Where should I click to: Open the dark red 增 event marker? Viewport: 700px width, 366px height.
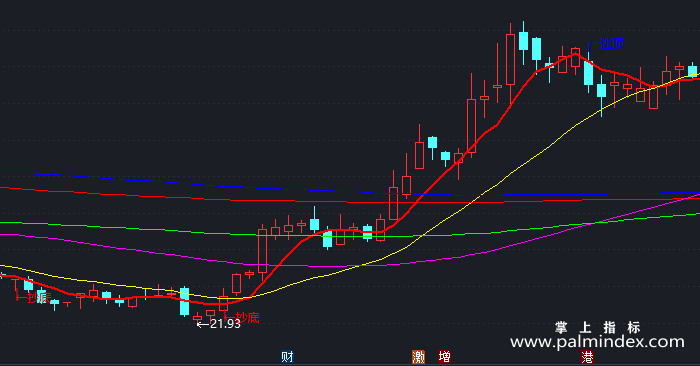444,357
